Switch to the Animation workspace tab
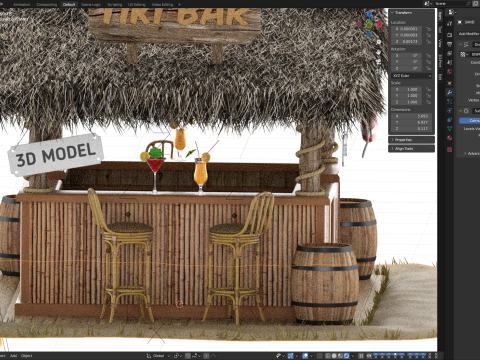Screen dimensions: 480x360 tap(22, 4)
